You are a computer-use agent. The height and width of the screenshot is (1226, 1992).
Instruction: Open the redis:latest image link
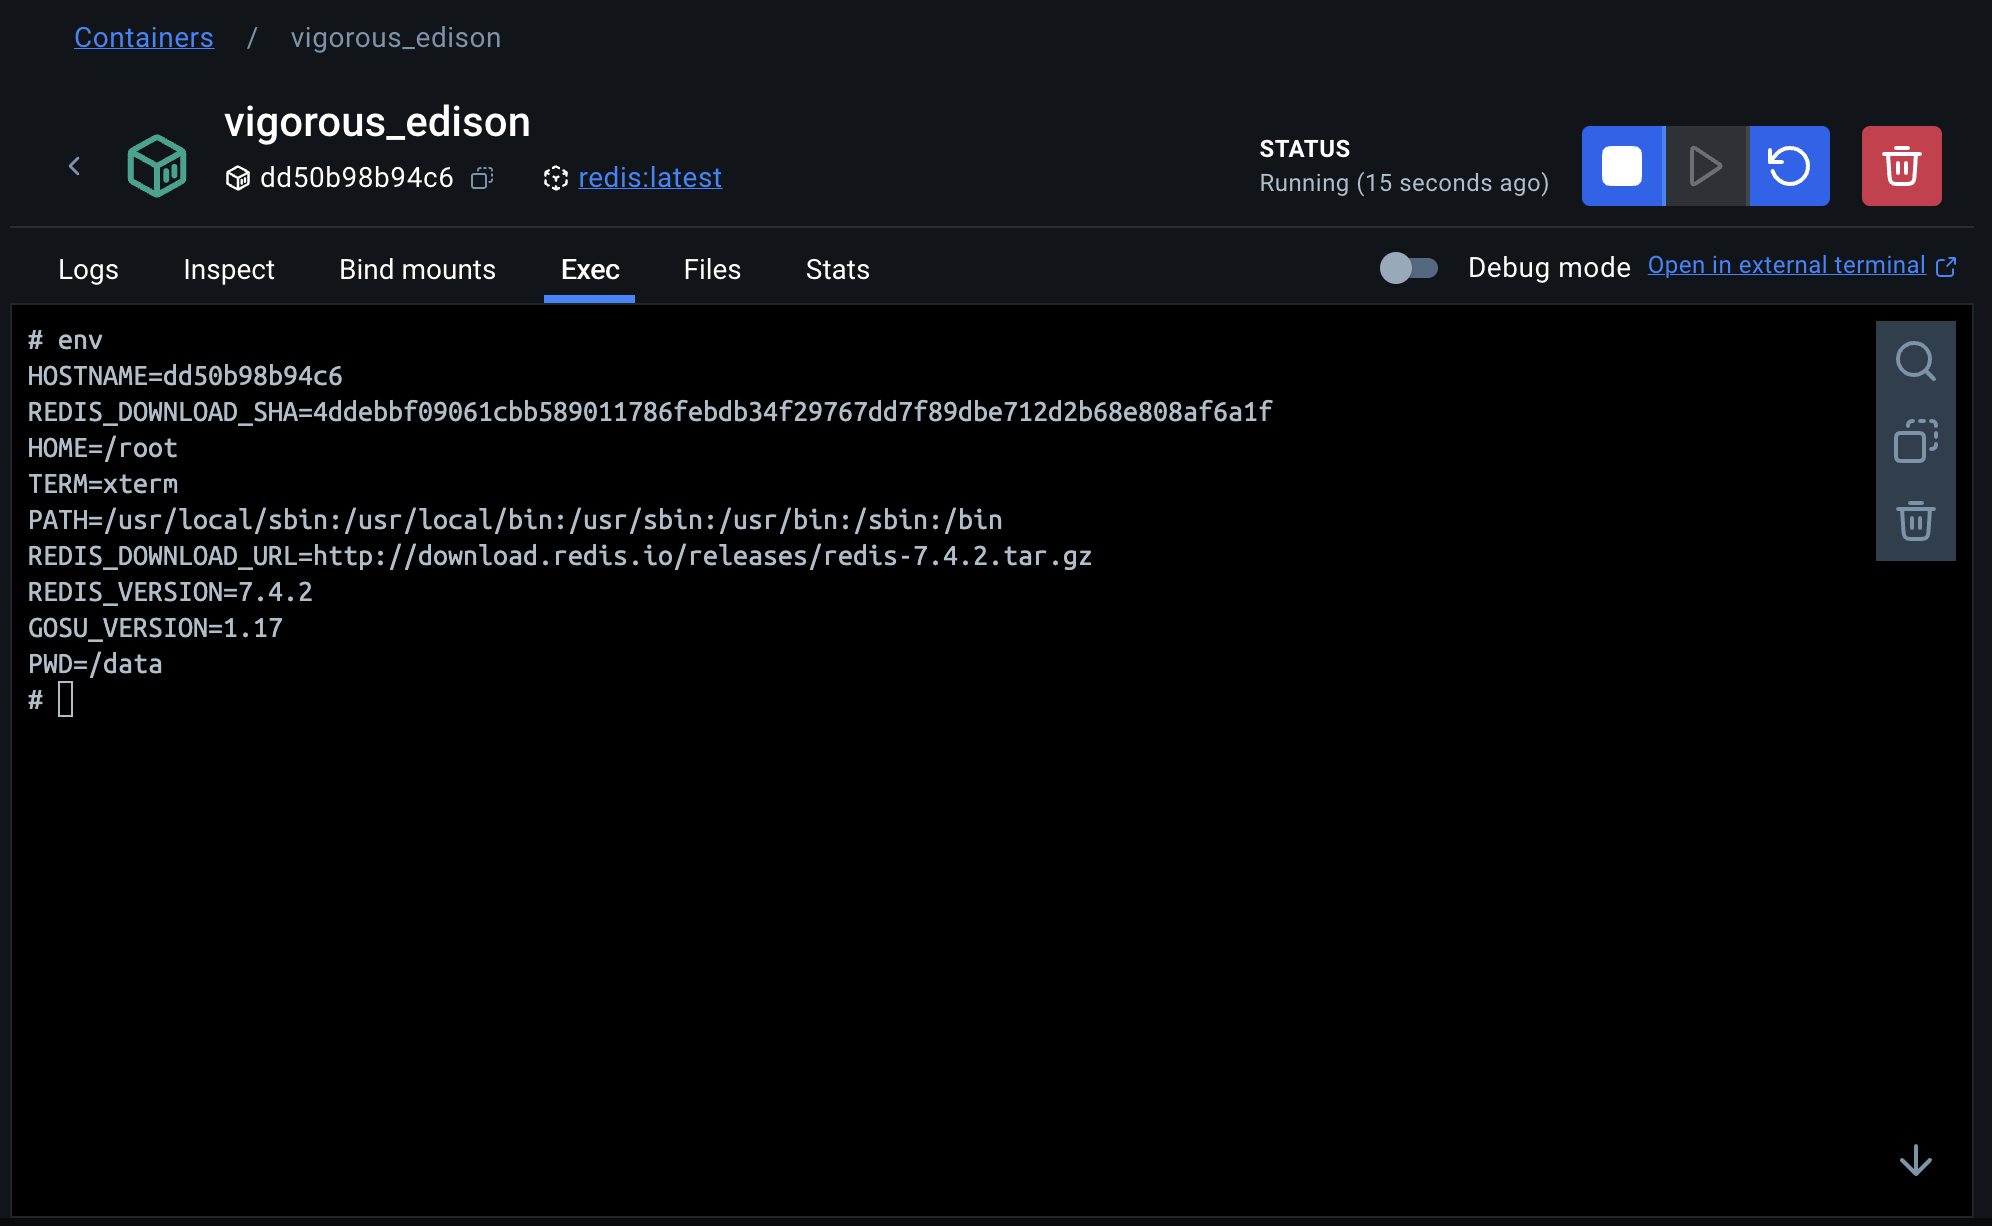(x=649, y=178)
